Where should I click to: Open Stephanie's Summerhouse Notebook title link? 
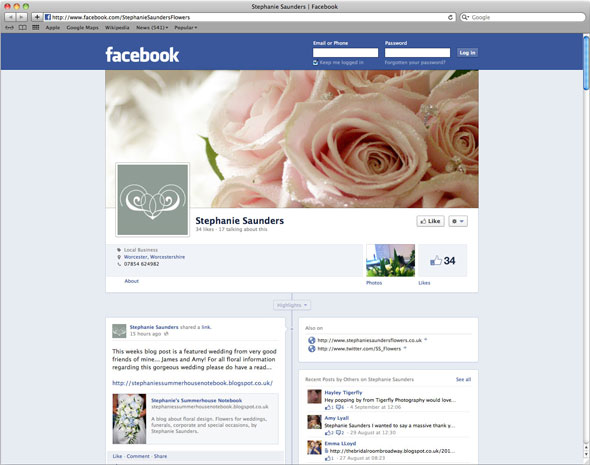tap(196, 400)
